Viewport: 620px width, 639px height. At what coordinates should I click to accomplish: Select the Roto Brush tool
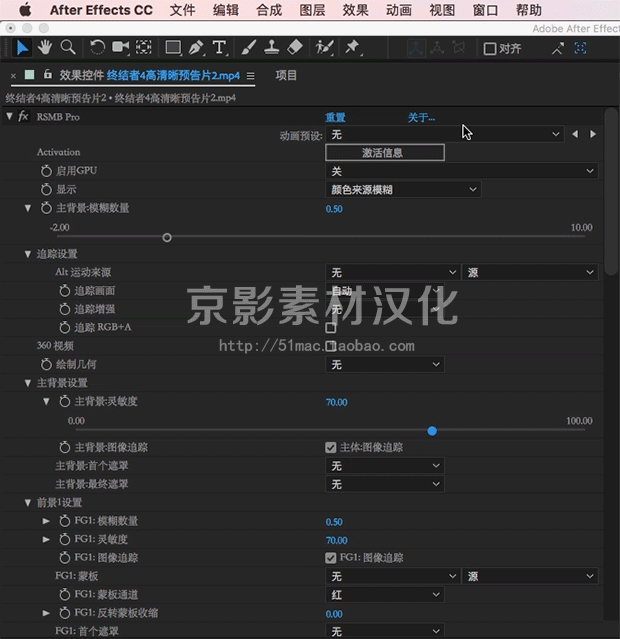[324, 48]
